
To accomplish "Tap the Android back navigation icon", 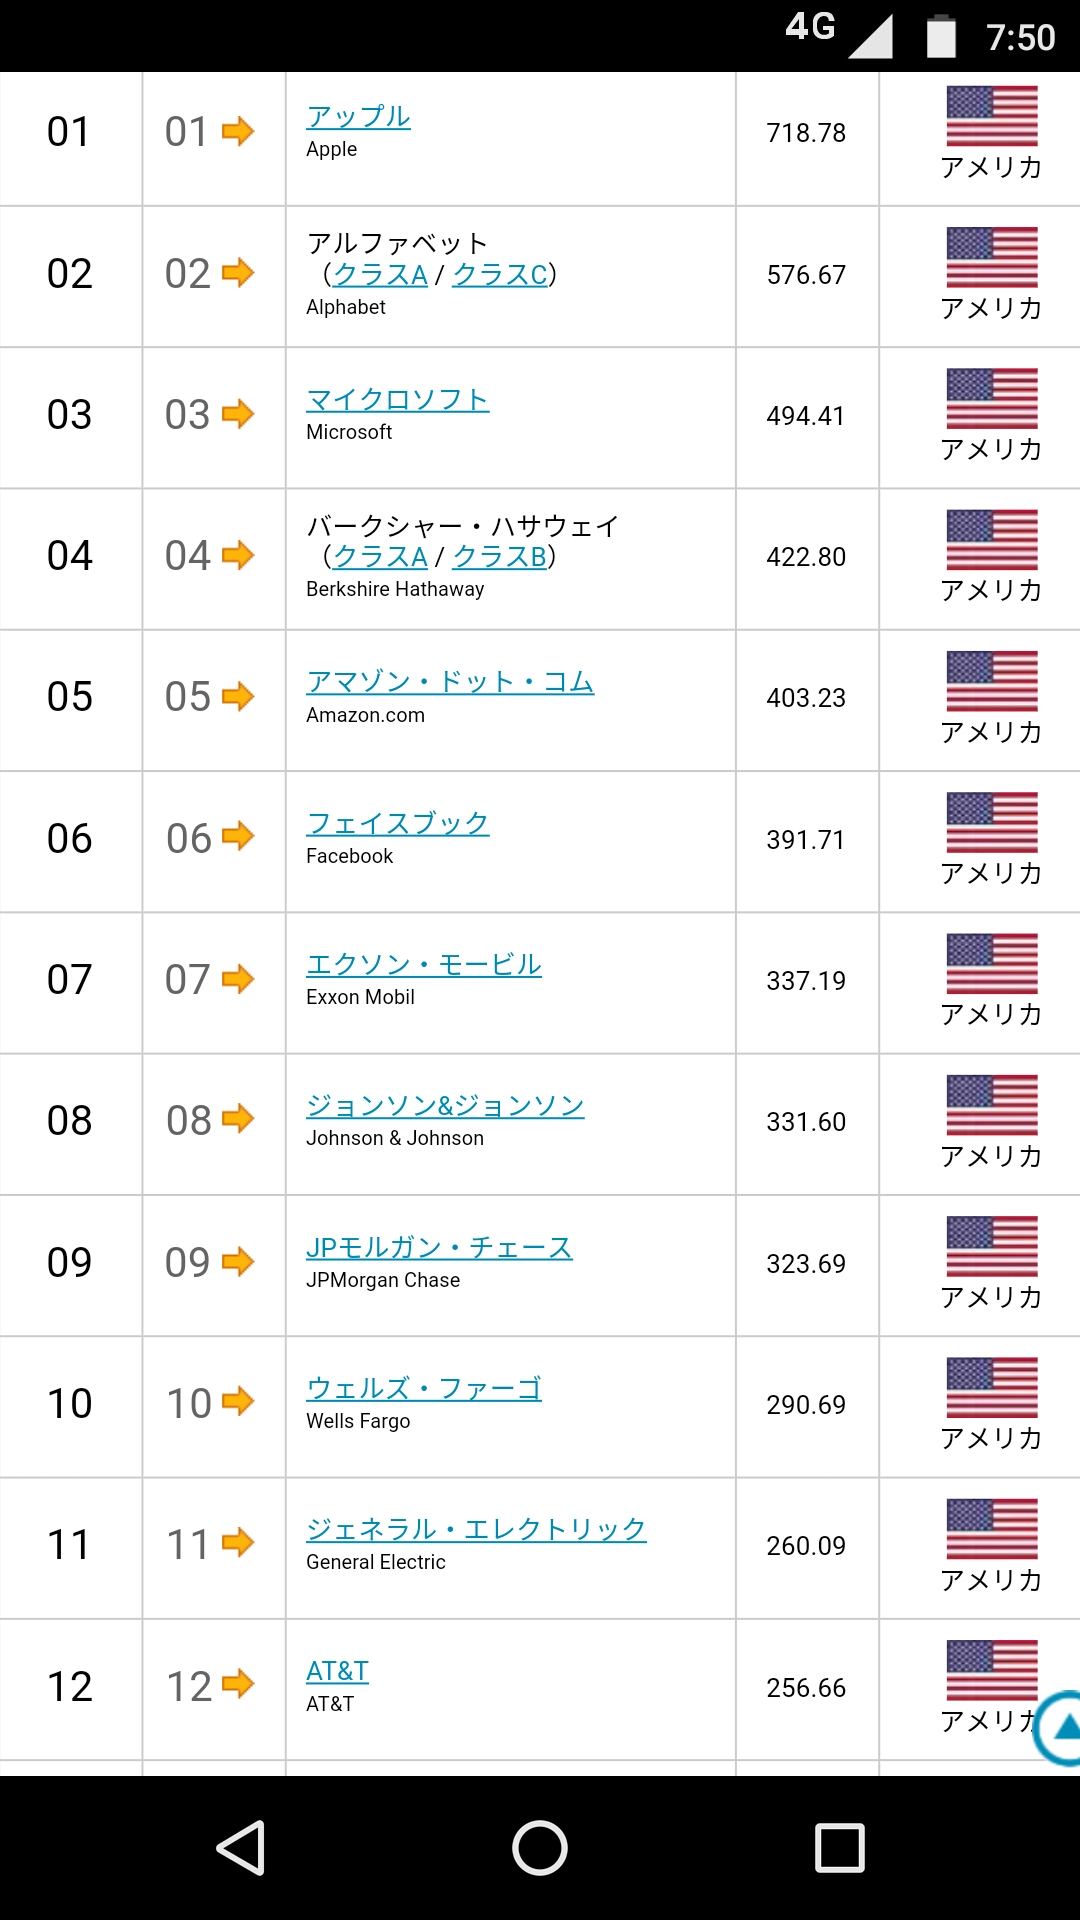I will point(241,1847).
